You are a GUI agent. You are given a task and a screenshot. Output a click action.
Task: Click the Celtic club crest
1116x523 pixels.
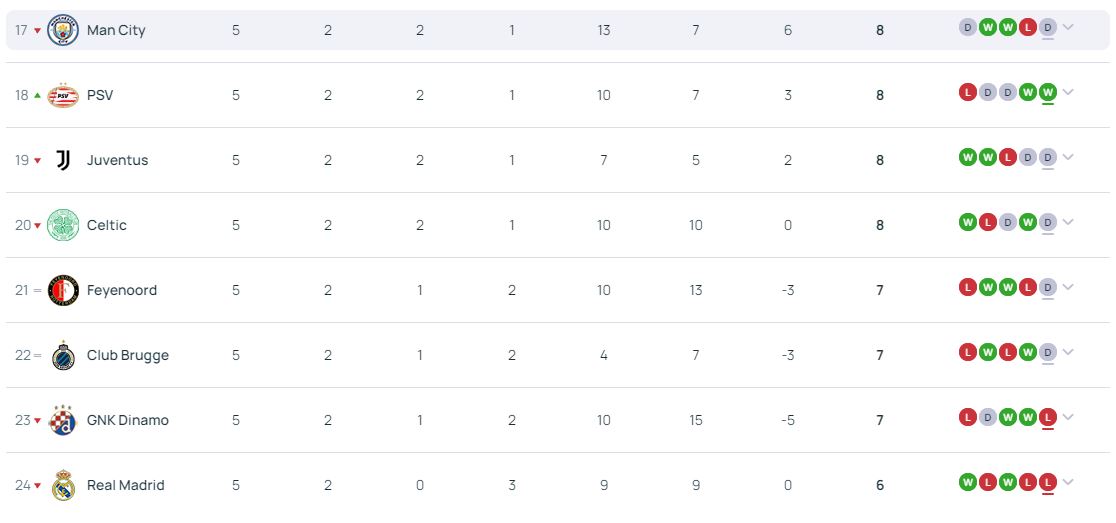[x=63, y=225]
